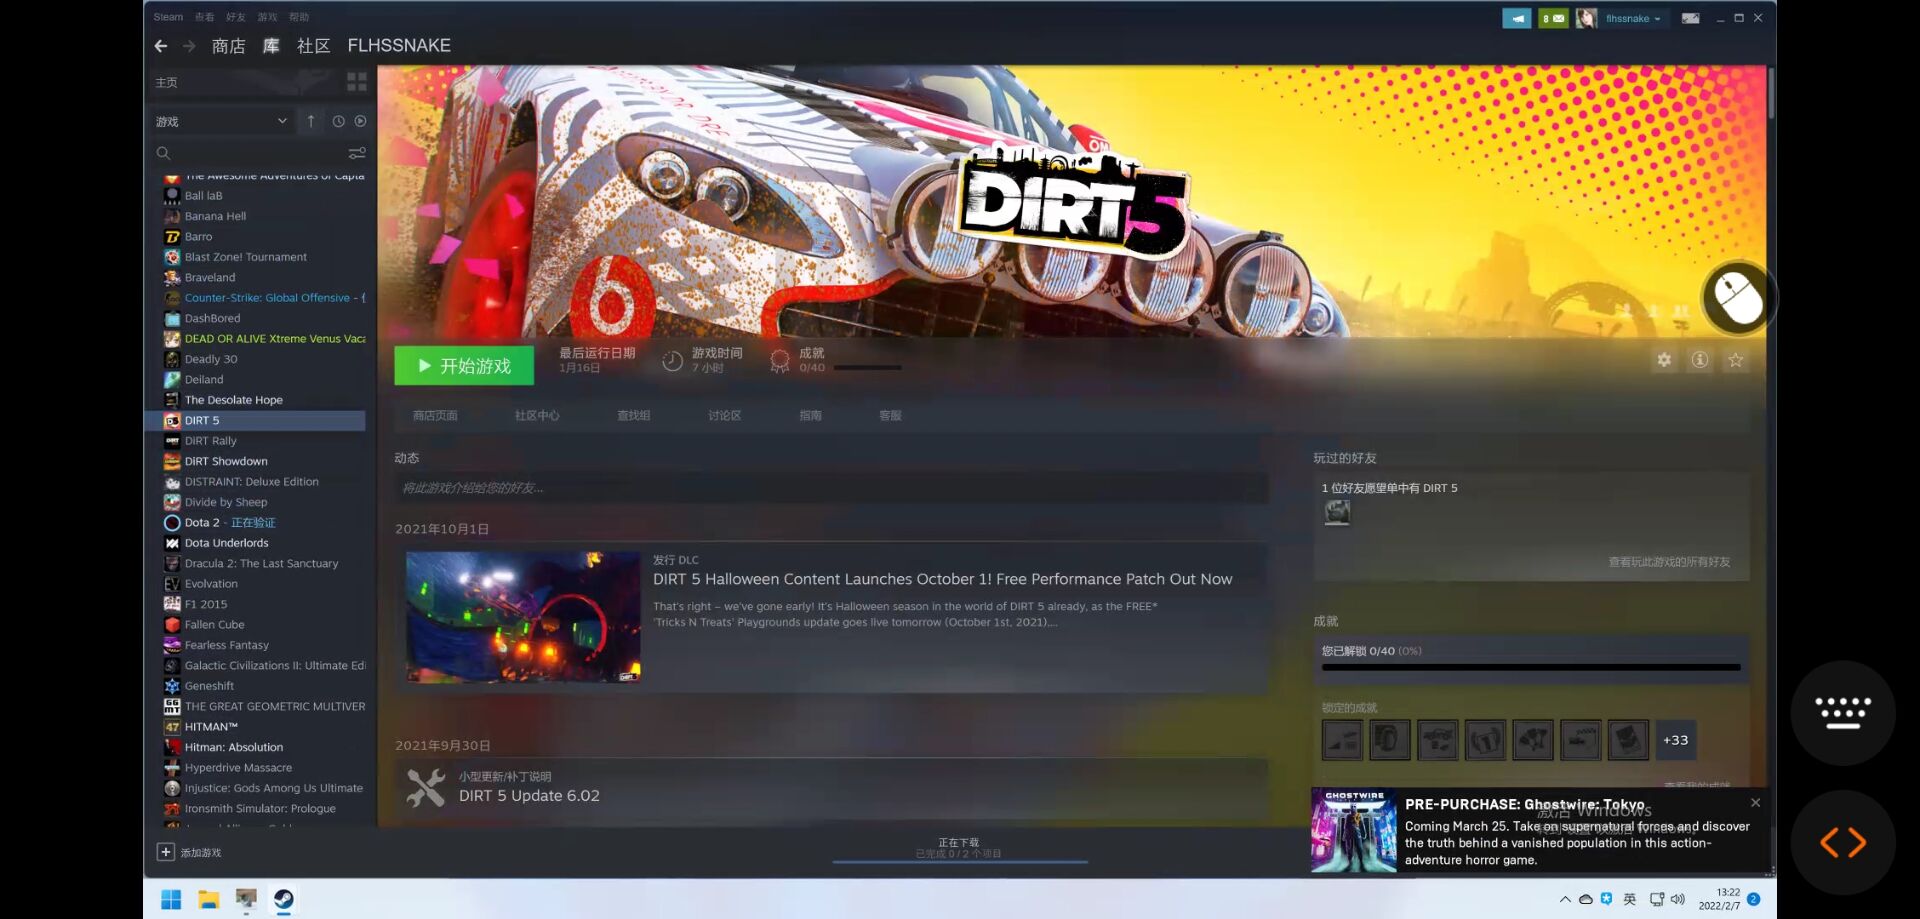Click the DIRT 5 icon in the game list
The width and height of the screenshot is (1920, 919).
click(x=172, y=421)
